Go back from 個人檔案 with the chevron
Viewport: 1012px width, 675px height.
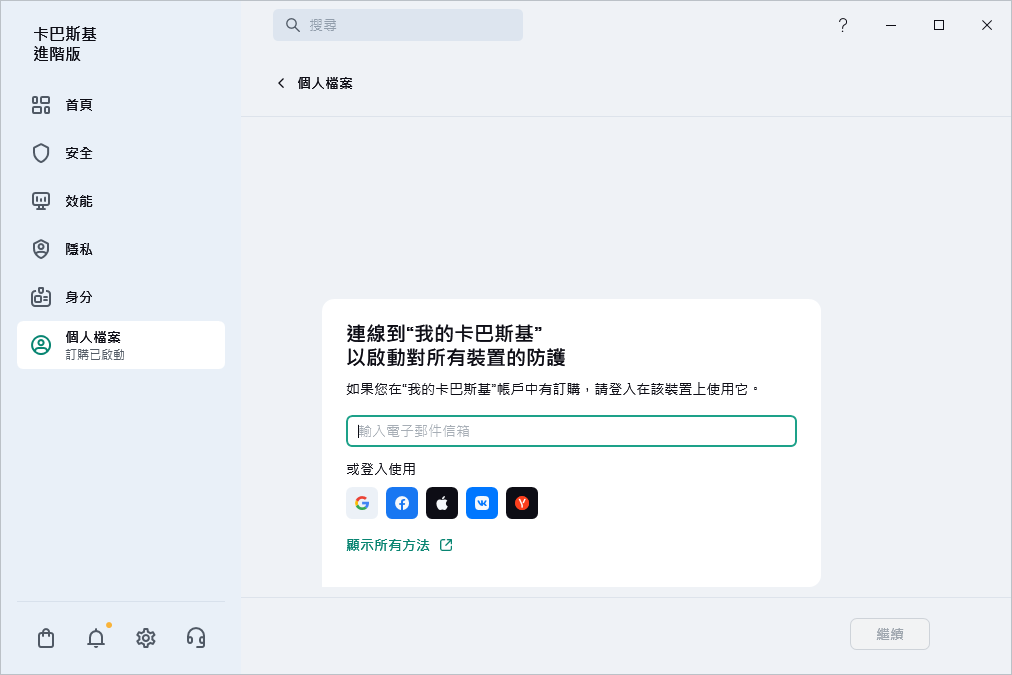coord(281,83)
